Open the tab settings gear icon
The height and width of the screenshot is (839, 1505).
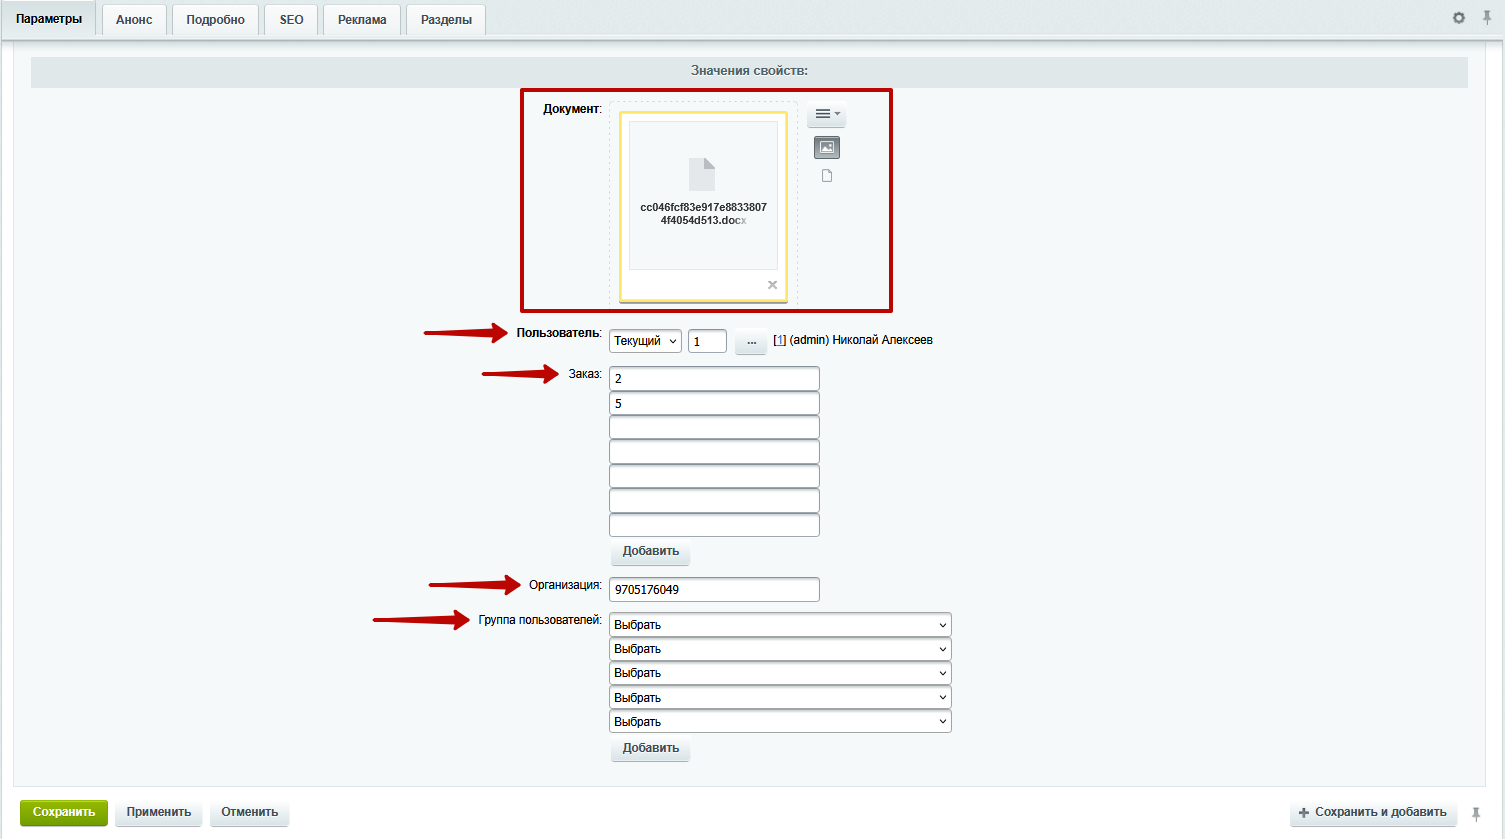point(1459,18)
